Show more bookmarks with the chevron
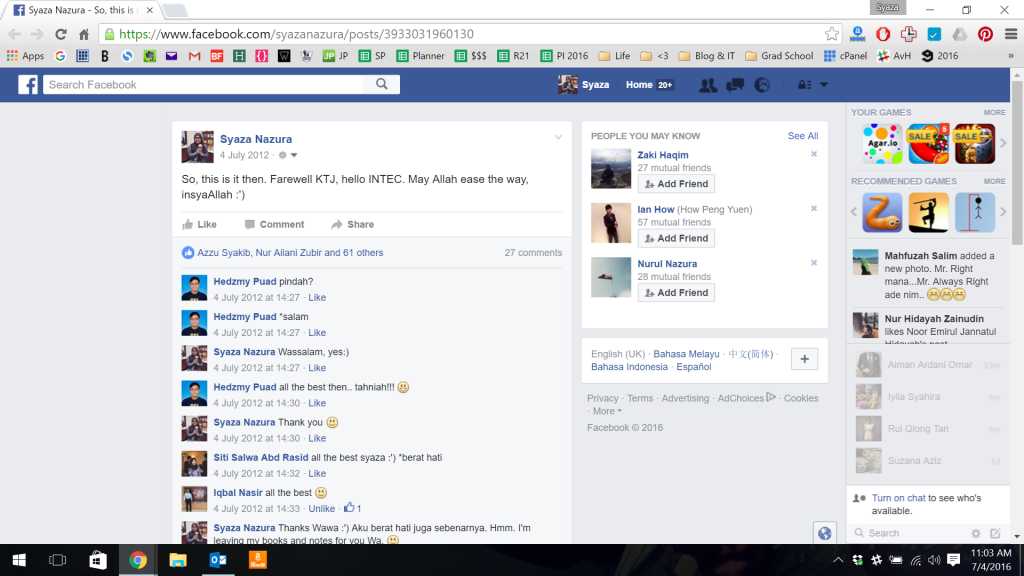The height and width of the screenshot is (576, 1024). tap(1010, 56)
